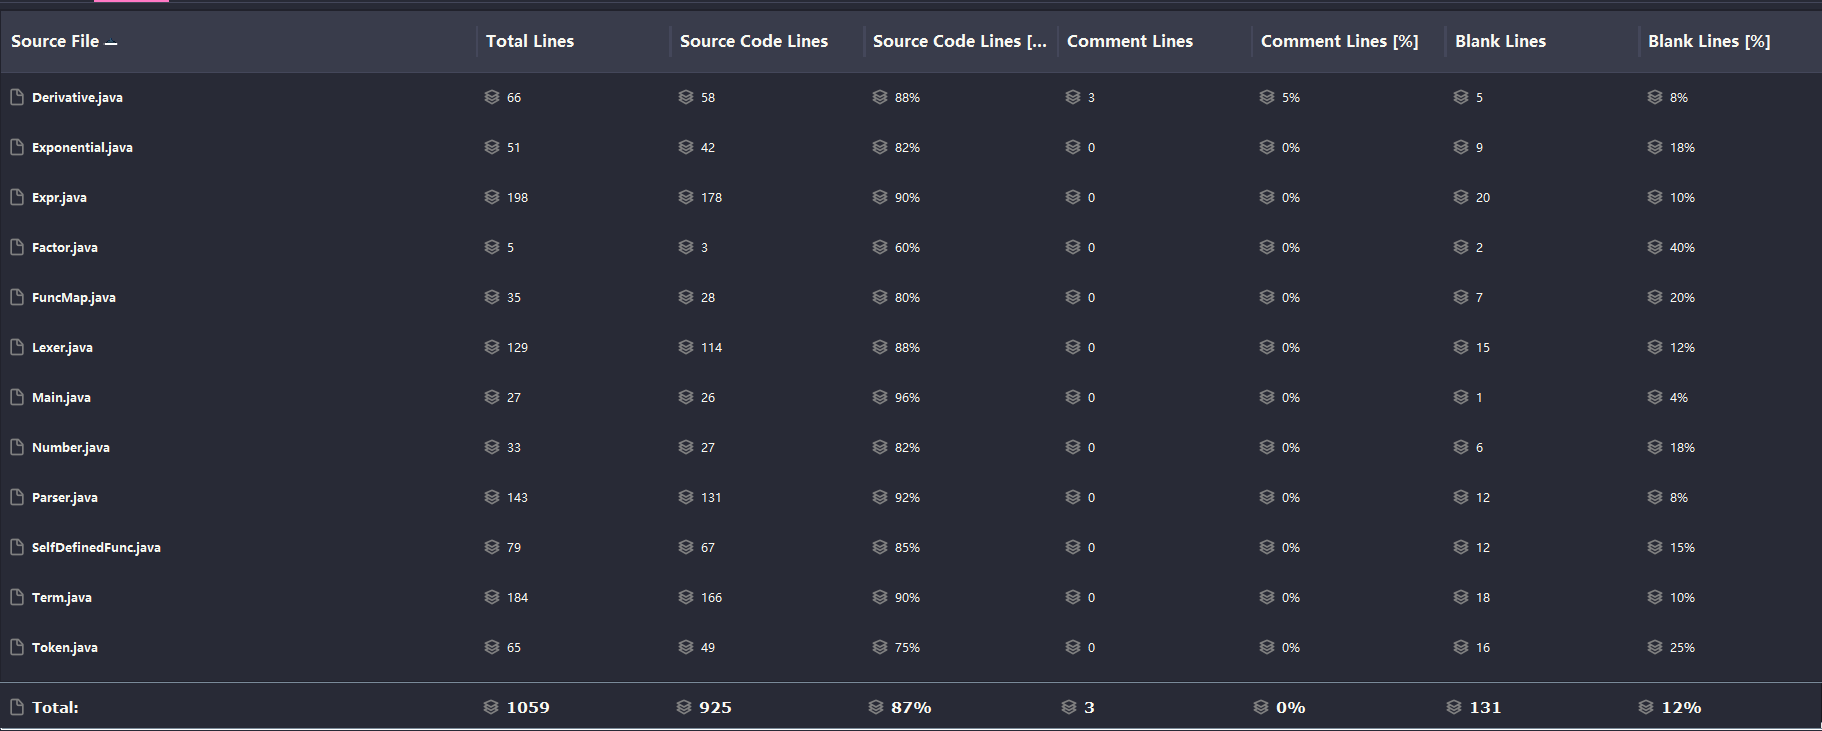Select the FuncMap.java file name

(74, 297)
